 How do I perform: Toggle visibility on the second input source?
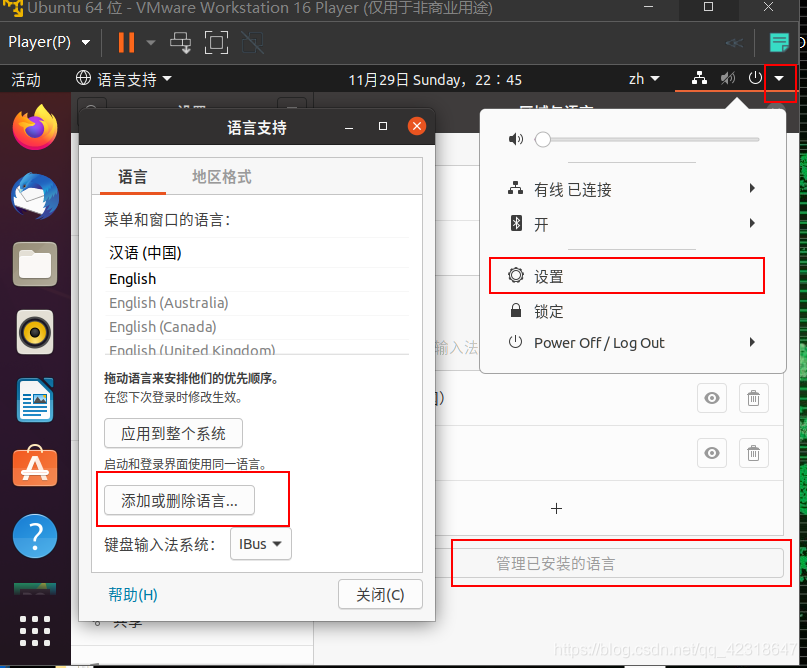click(711, 453)
